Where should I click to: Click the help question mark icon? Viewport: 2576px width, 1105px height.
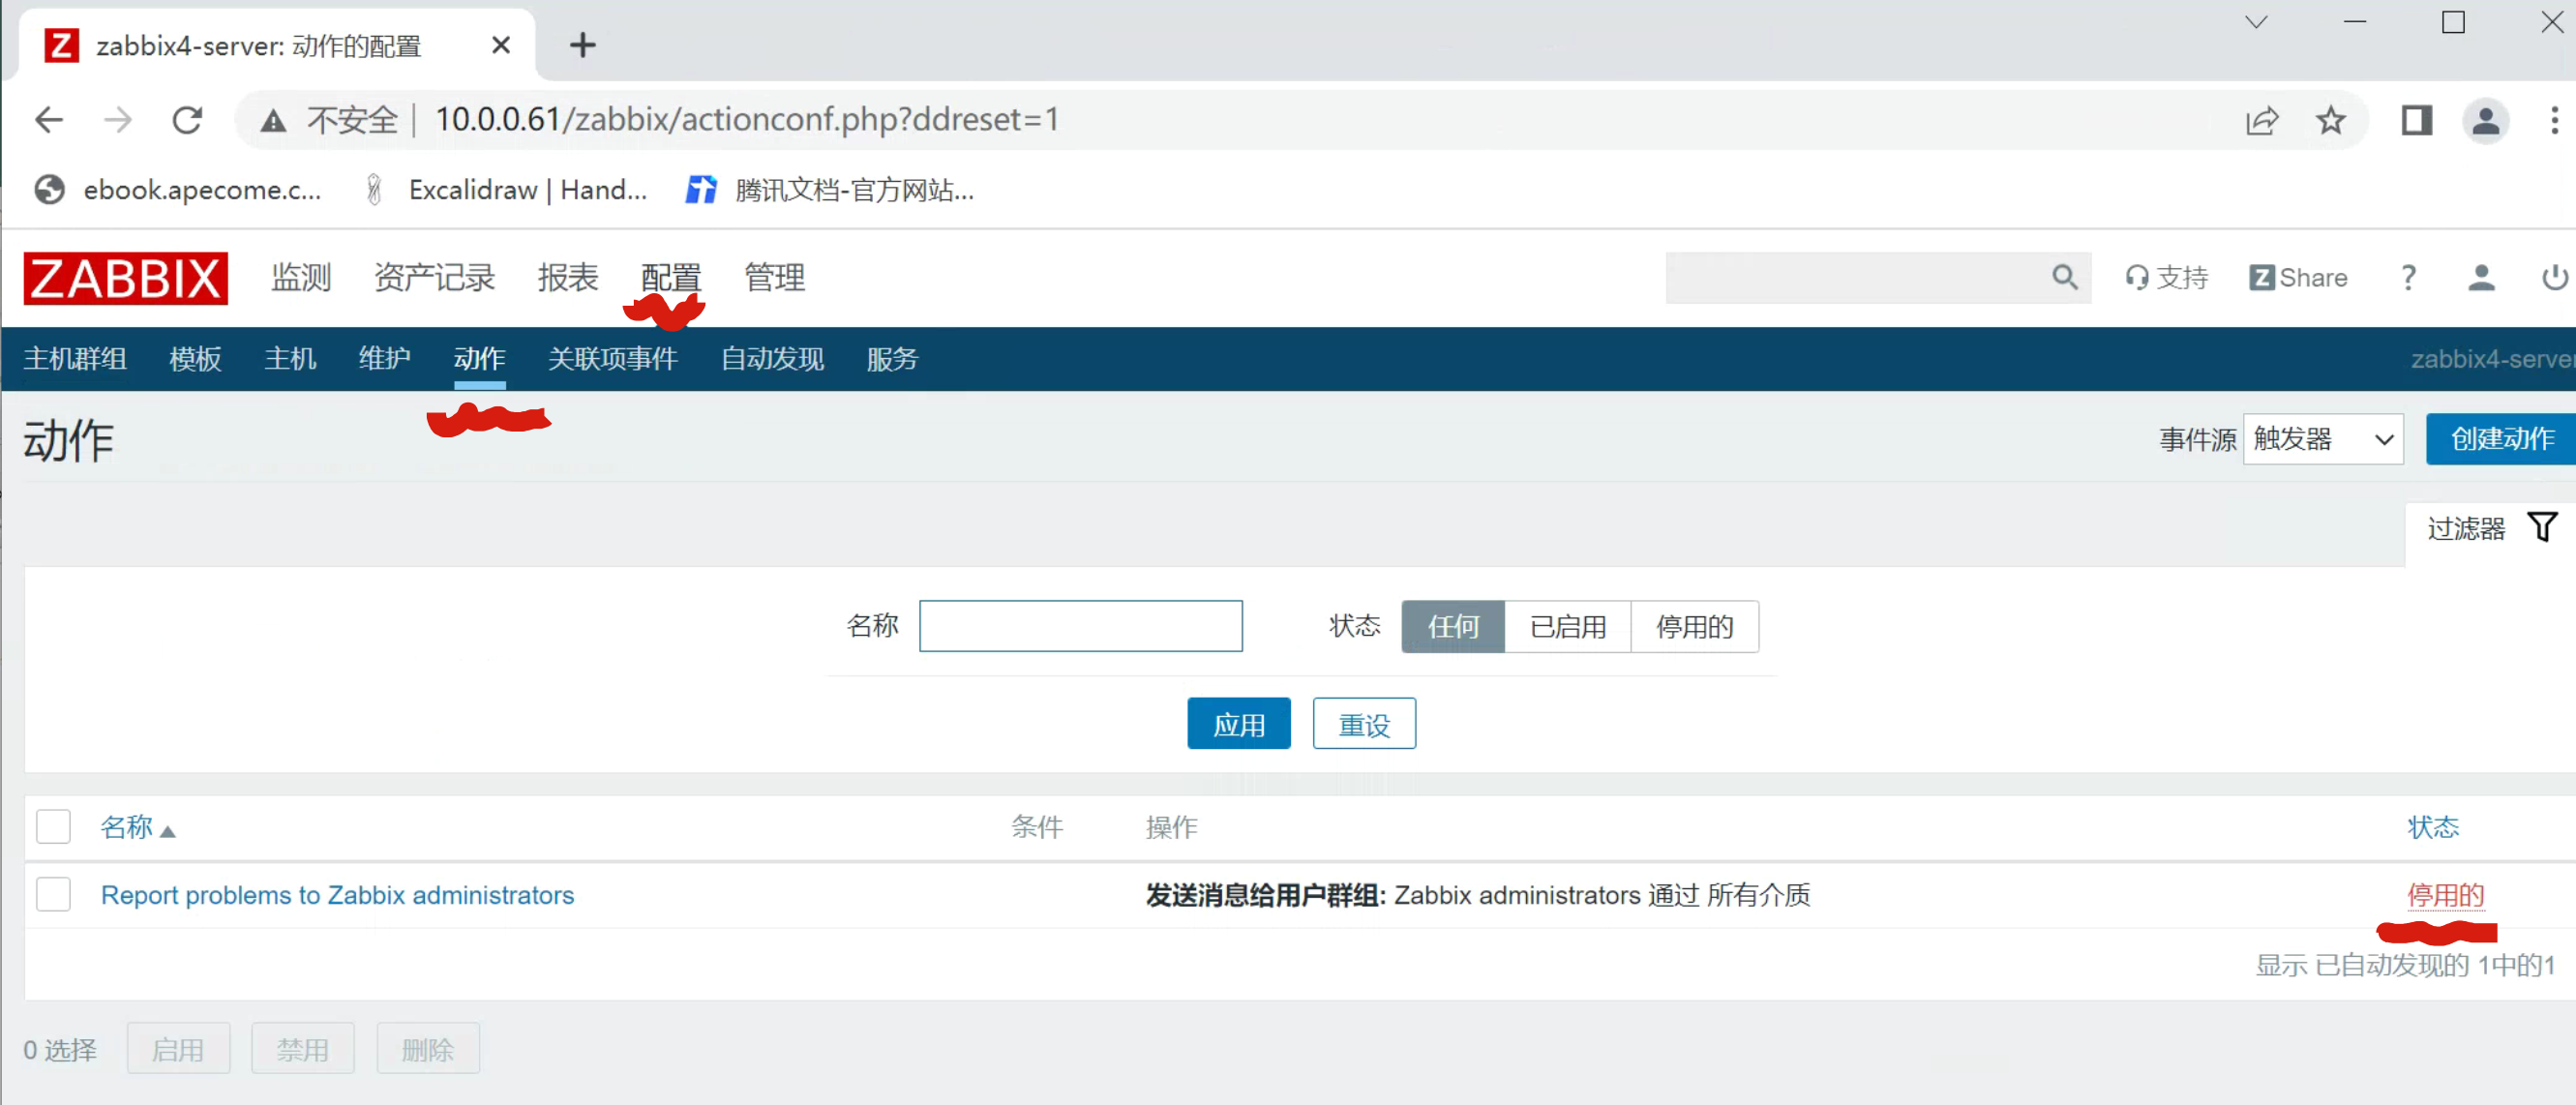tap(2408, 277)
